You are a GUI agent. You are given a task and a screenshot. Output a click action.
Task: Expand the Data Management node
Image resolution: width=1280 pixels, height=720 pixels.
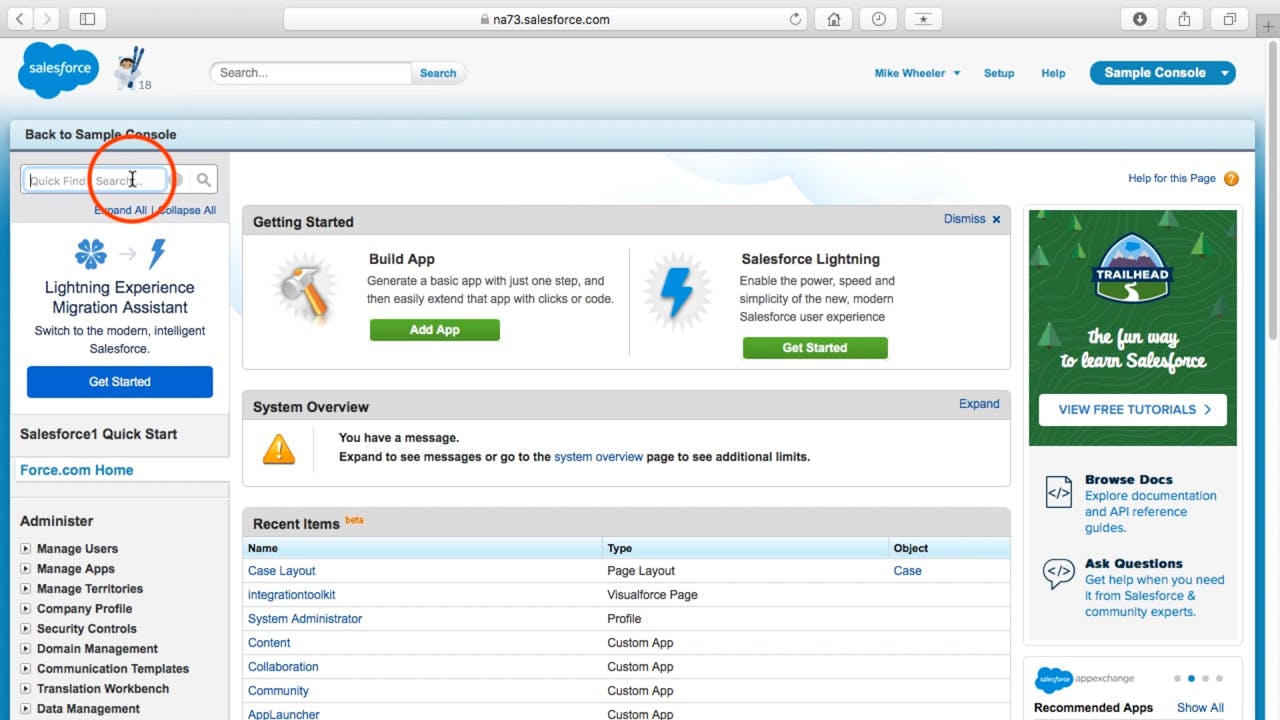[x=26, y=709]
